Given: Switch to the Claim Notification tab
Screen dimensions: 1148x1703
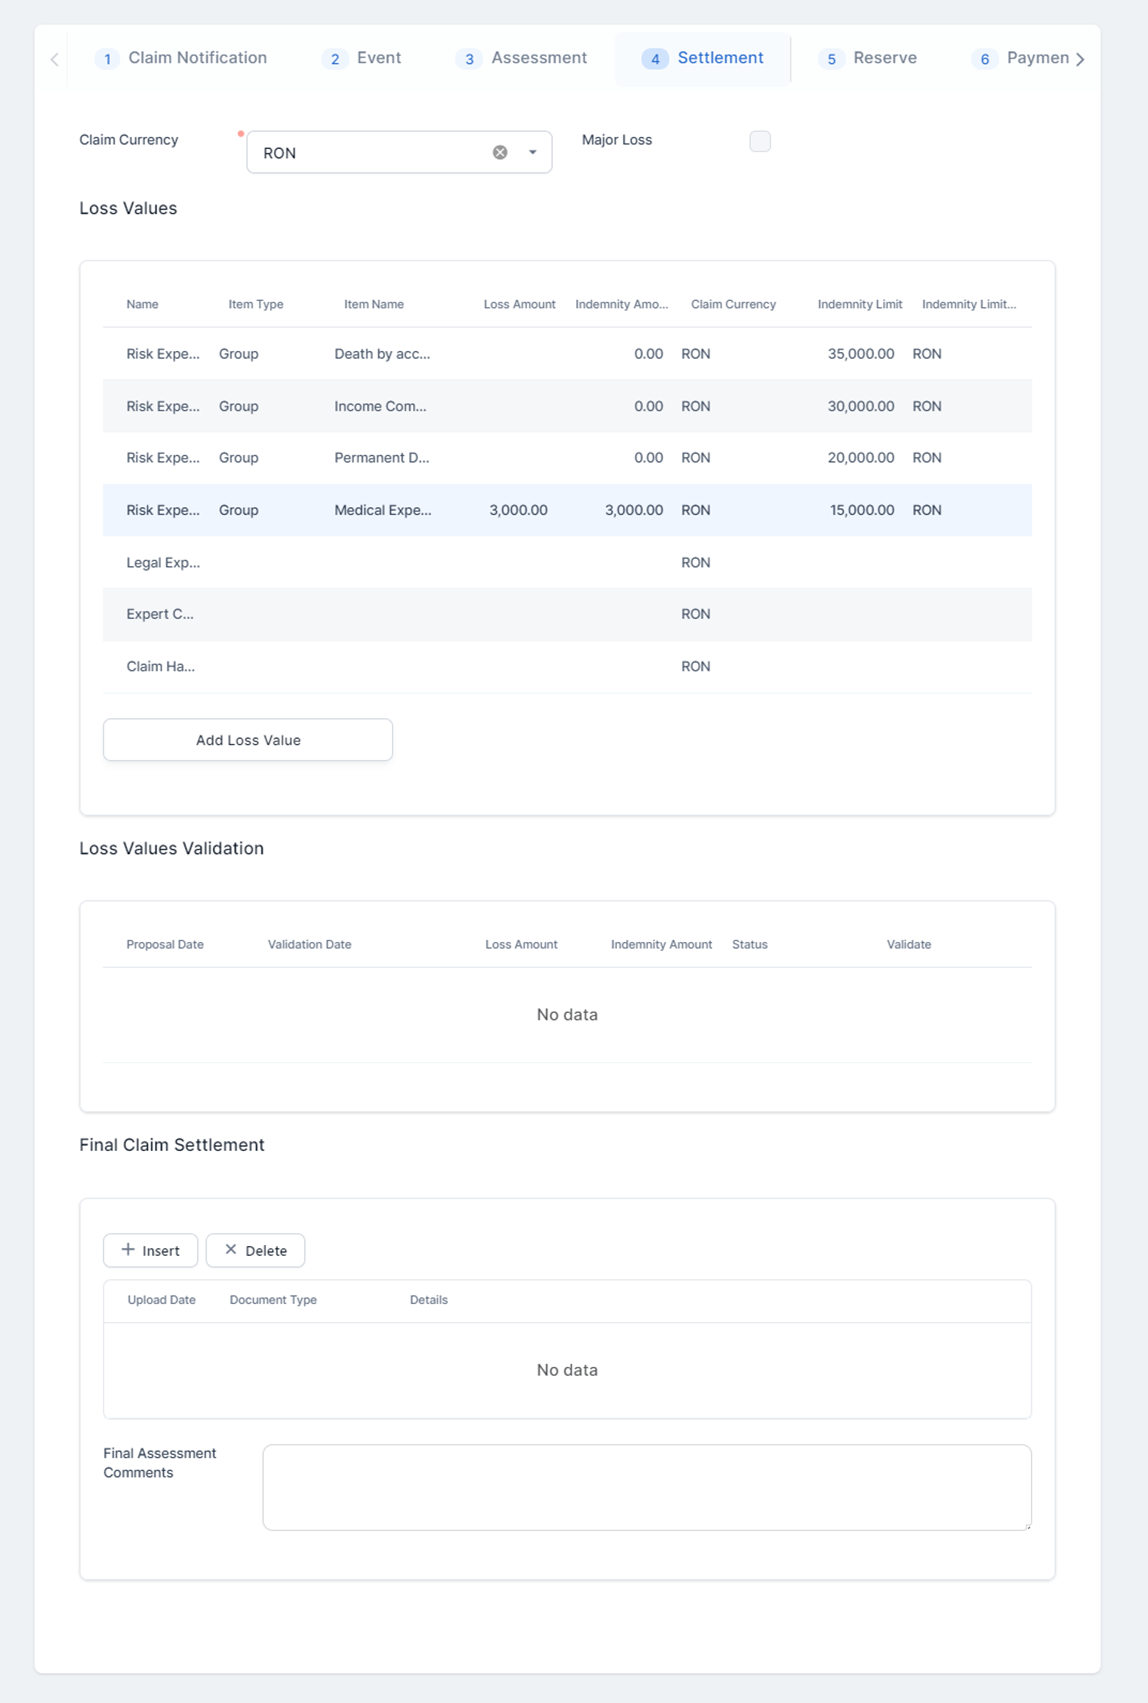Looking at the screenshot, I should point(182,58).
